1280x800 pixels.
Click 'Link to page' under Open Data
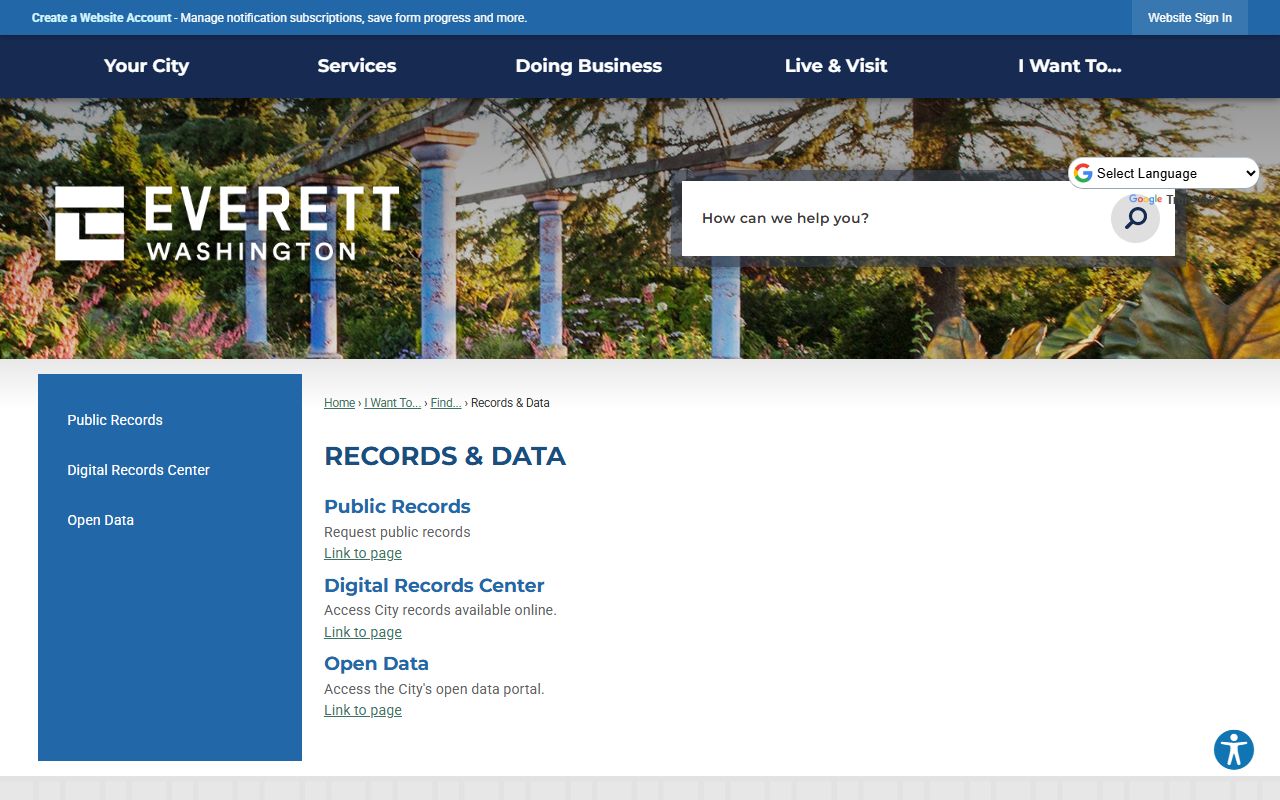point(363,710)
